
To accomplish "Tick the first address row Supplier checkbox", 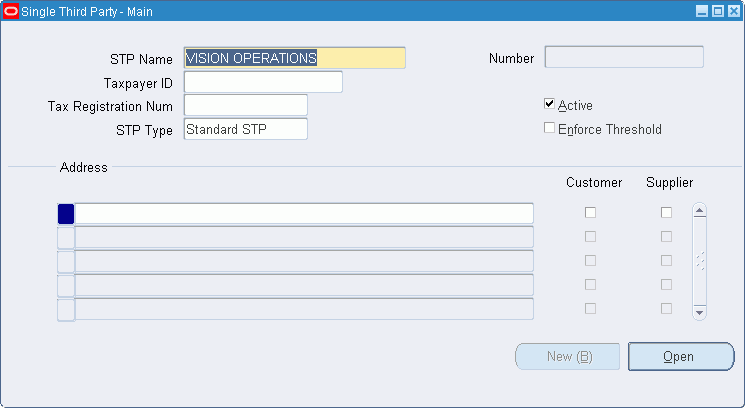I will [667, 212].
